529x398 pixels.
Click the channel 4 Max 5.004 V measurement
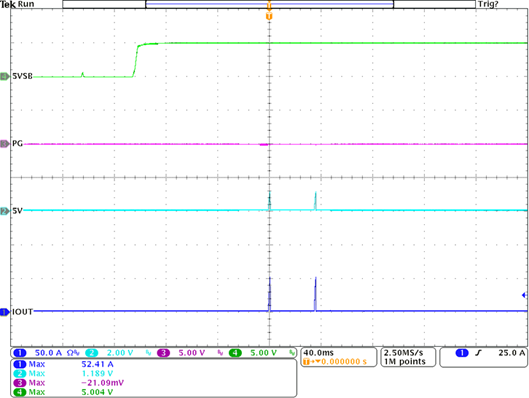pos(63,392)
